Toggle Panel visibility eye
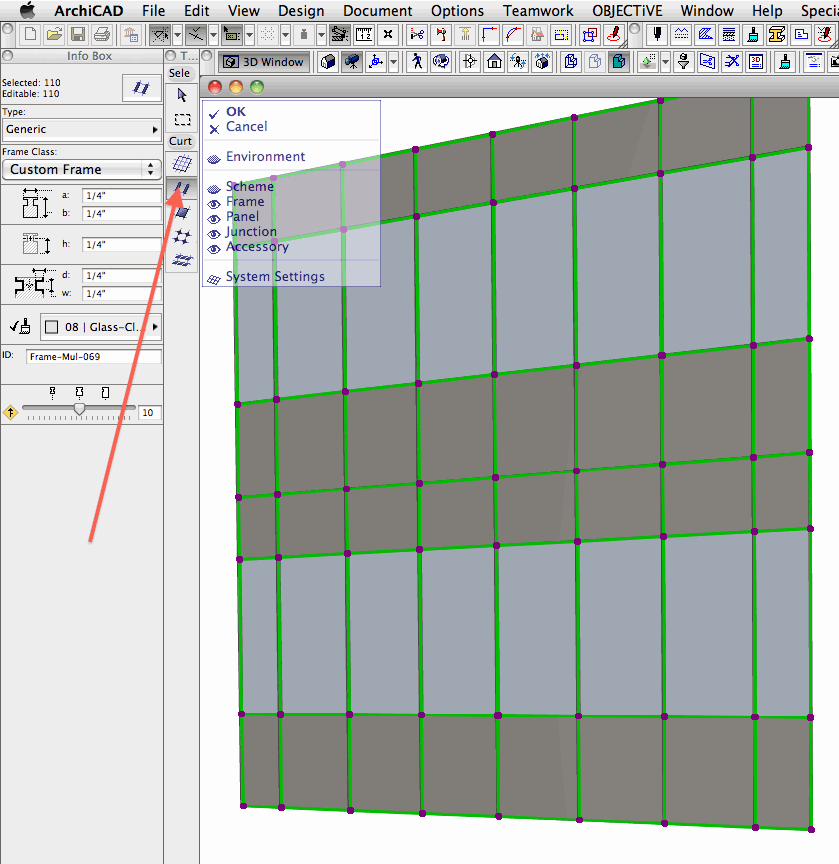 (214, 219)
